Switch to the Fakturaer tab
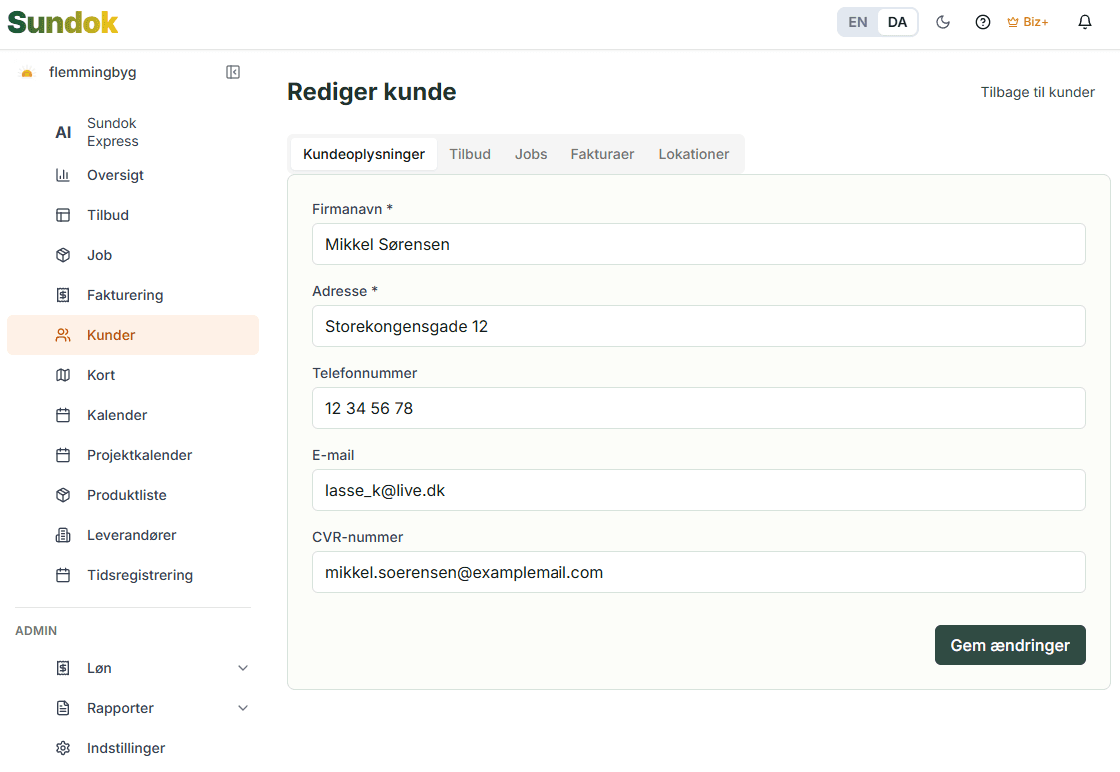Image resolution: width=1120 pixels, height=772 pixels. click(602, 154)
